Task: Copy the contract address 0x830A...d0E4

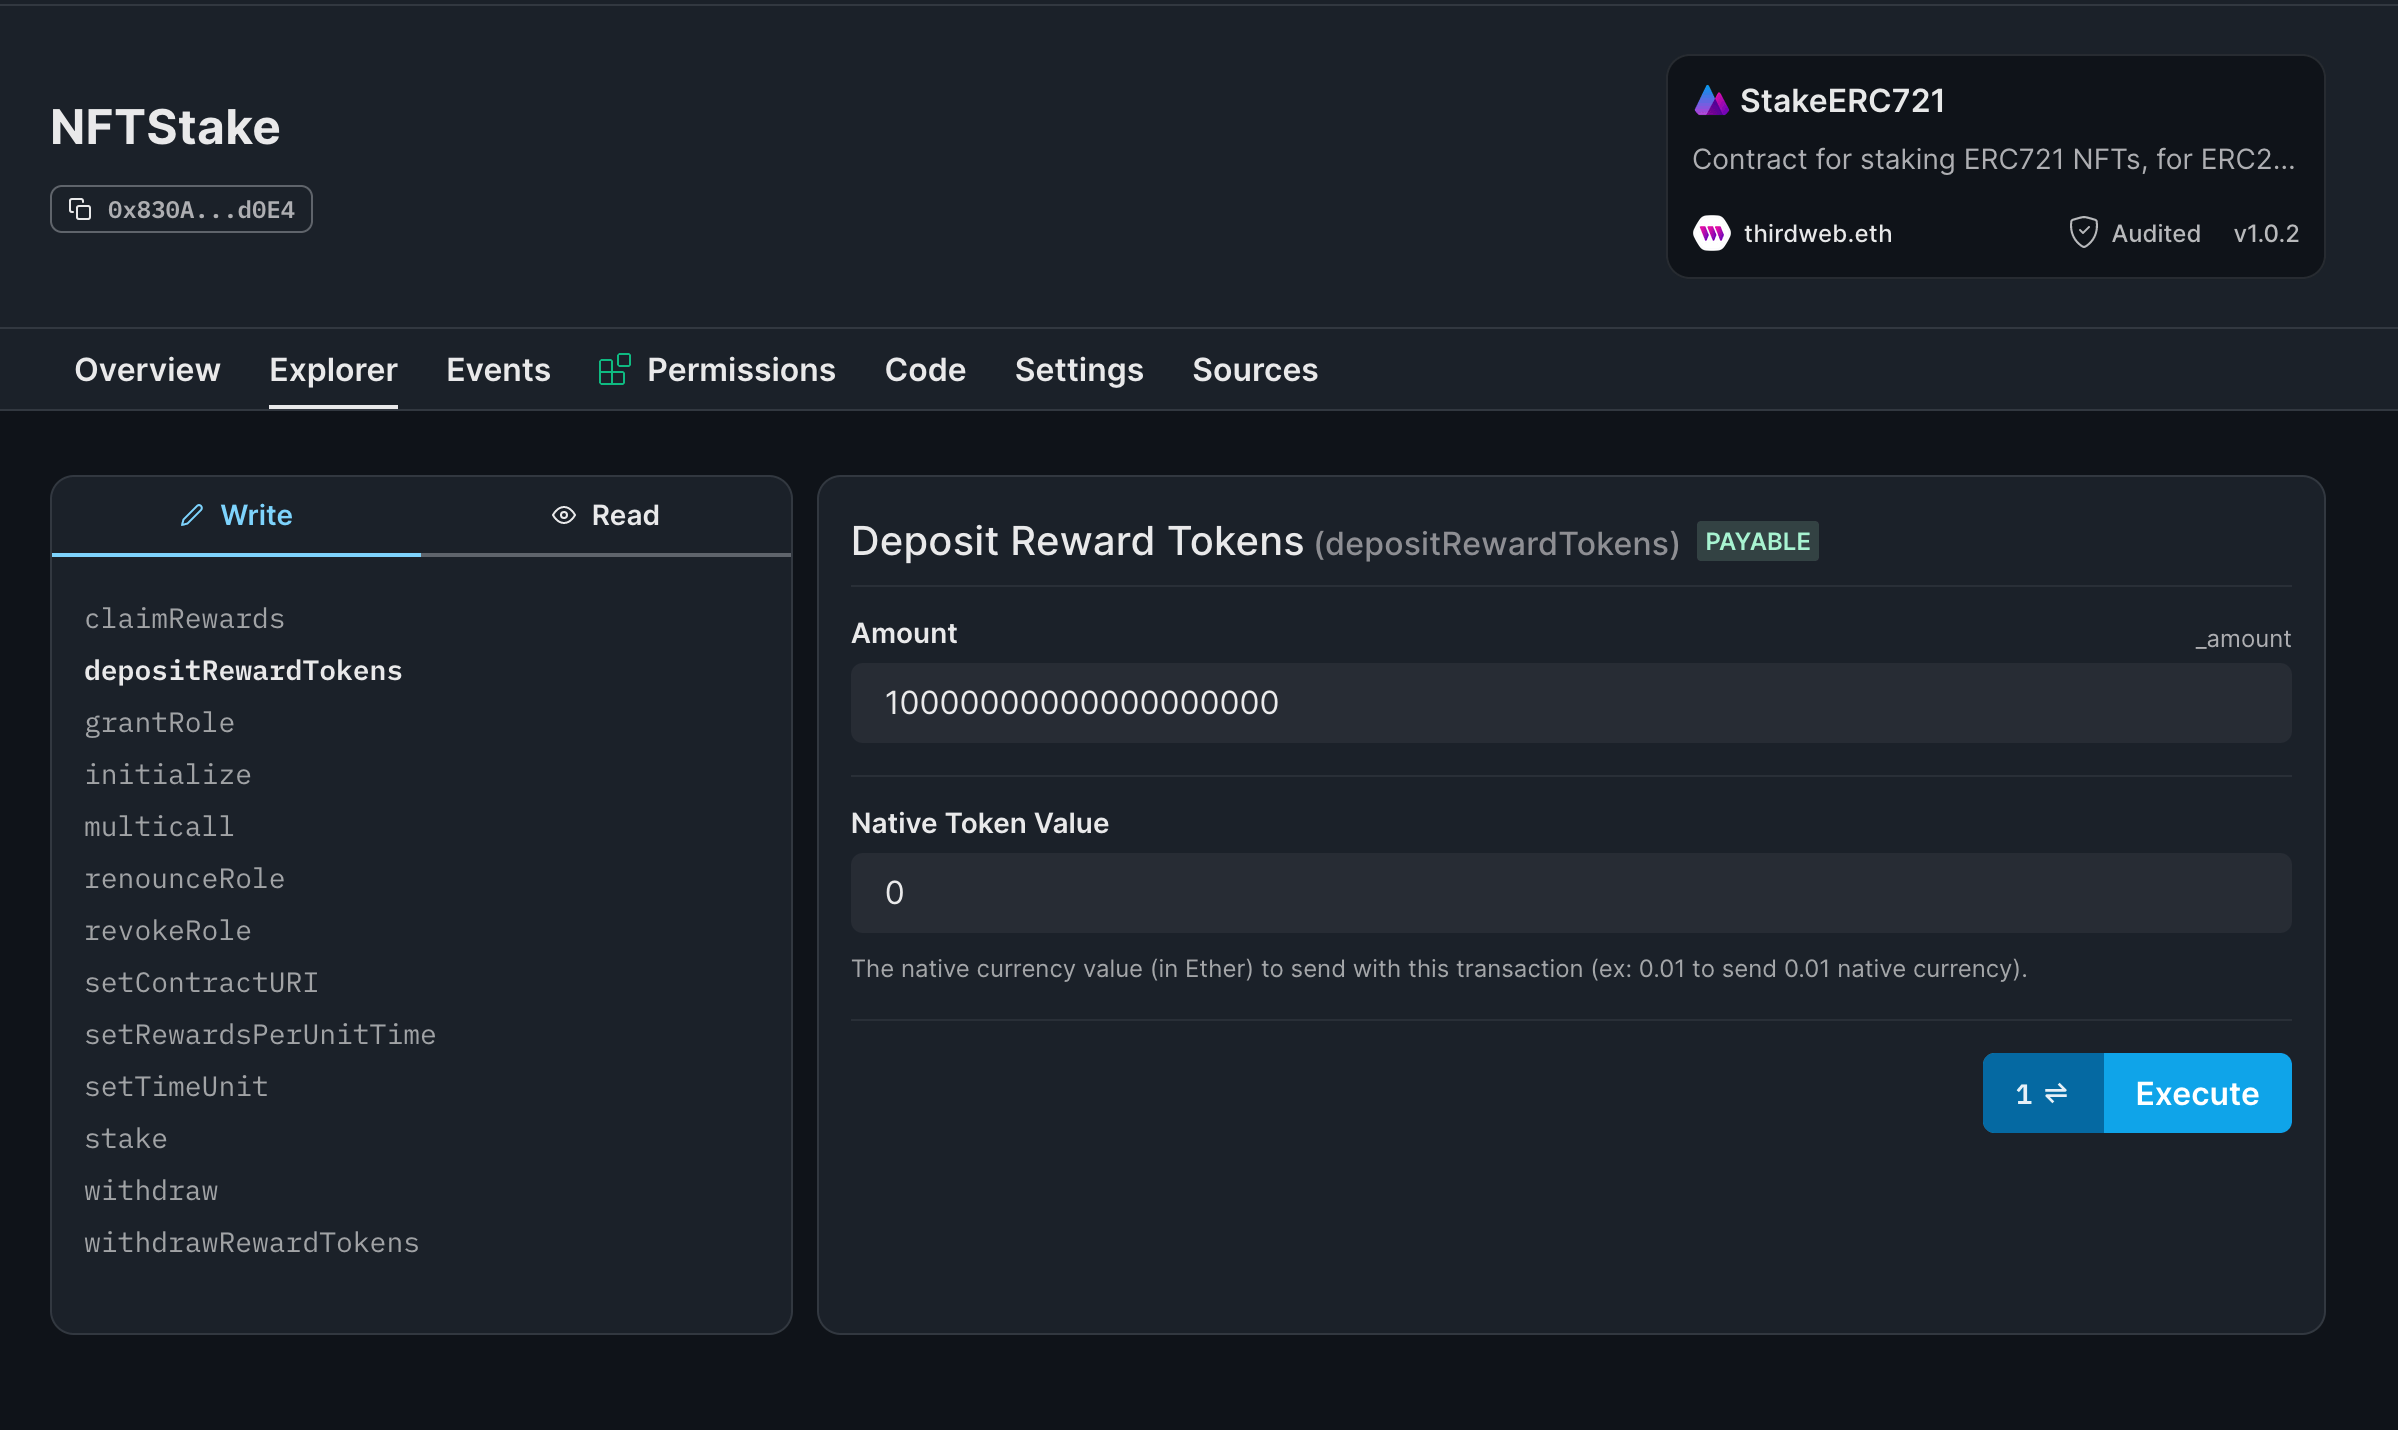Action: coord(181,209)
